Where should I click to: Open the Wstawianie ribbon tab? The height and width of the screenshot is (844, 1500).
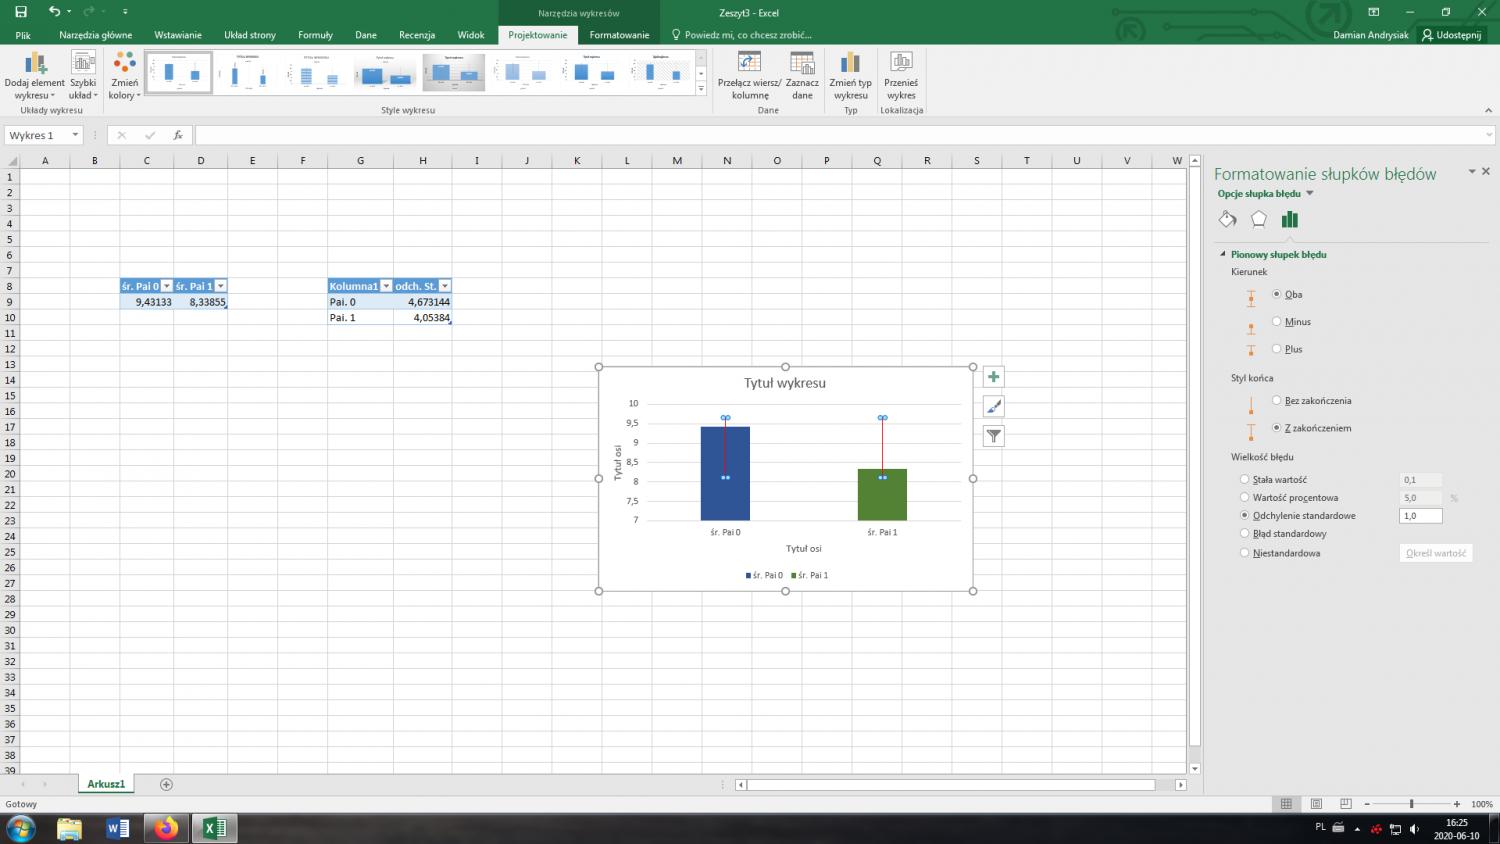[x=178, y=35]
